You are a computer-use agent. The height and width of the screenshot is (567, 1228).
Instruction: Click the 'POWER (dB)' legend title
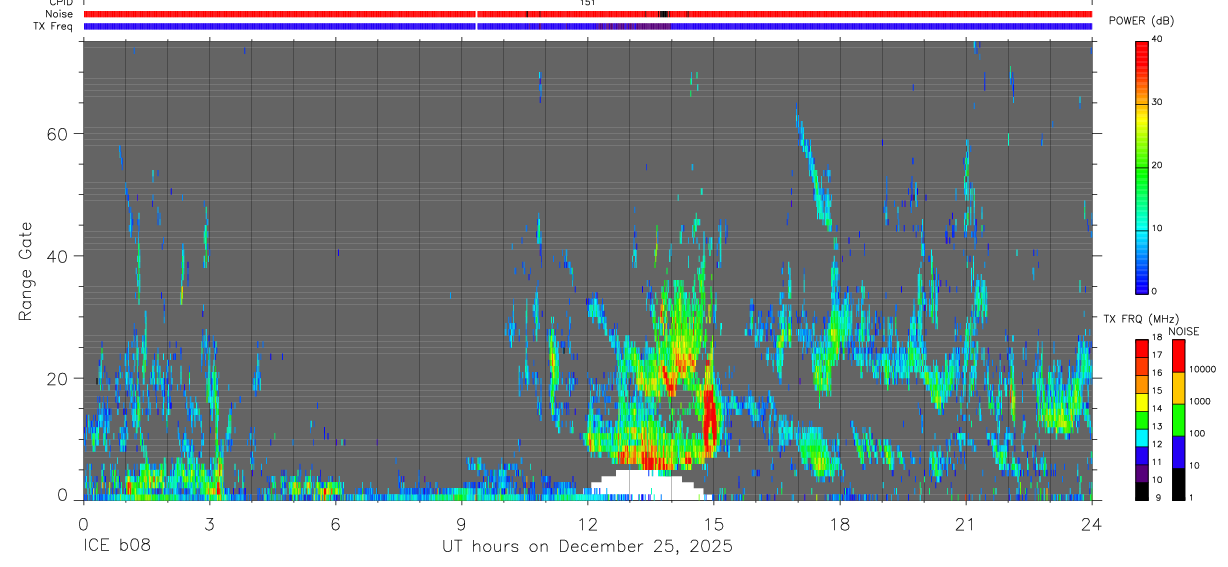coord(1142,21)
